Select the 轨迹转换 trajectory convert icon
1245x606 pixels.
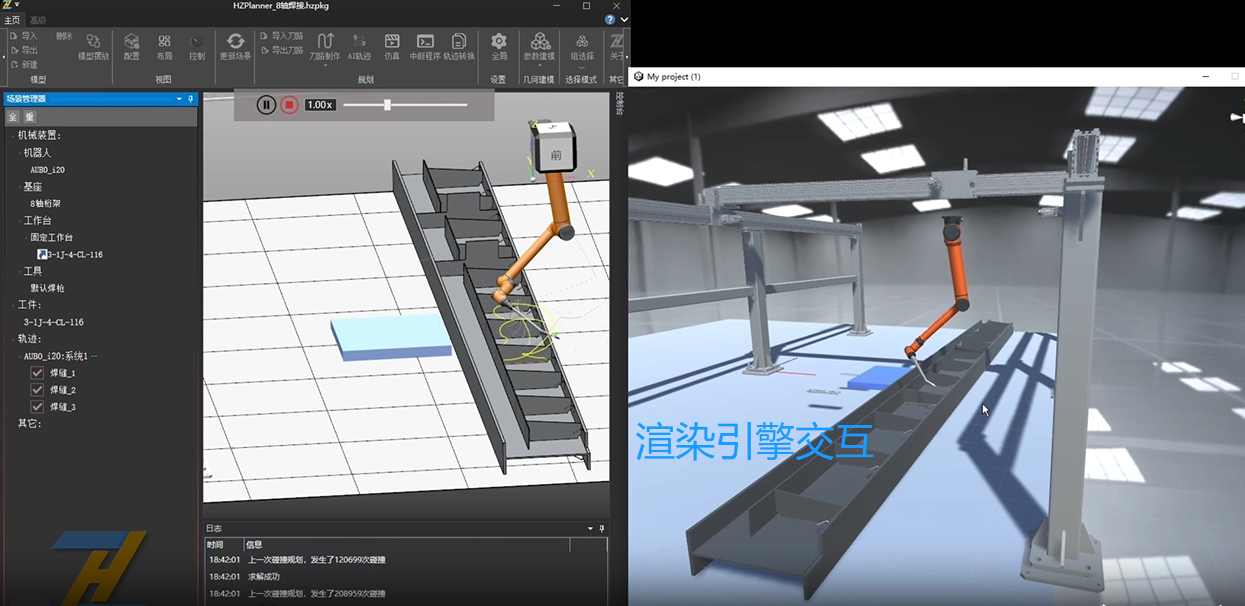pos(459,46)
